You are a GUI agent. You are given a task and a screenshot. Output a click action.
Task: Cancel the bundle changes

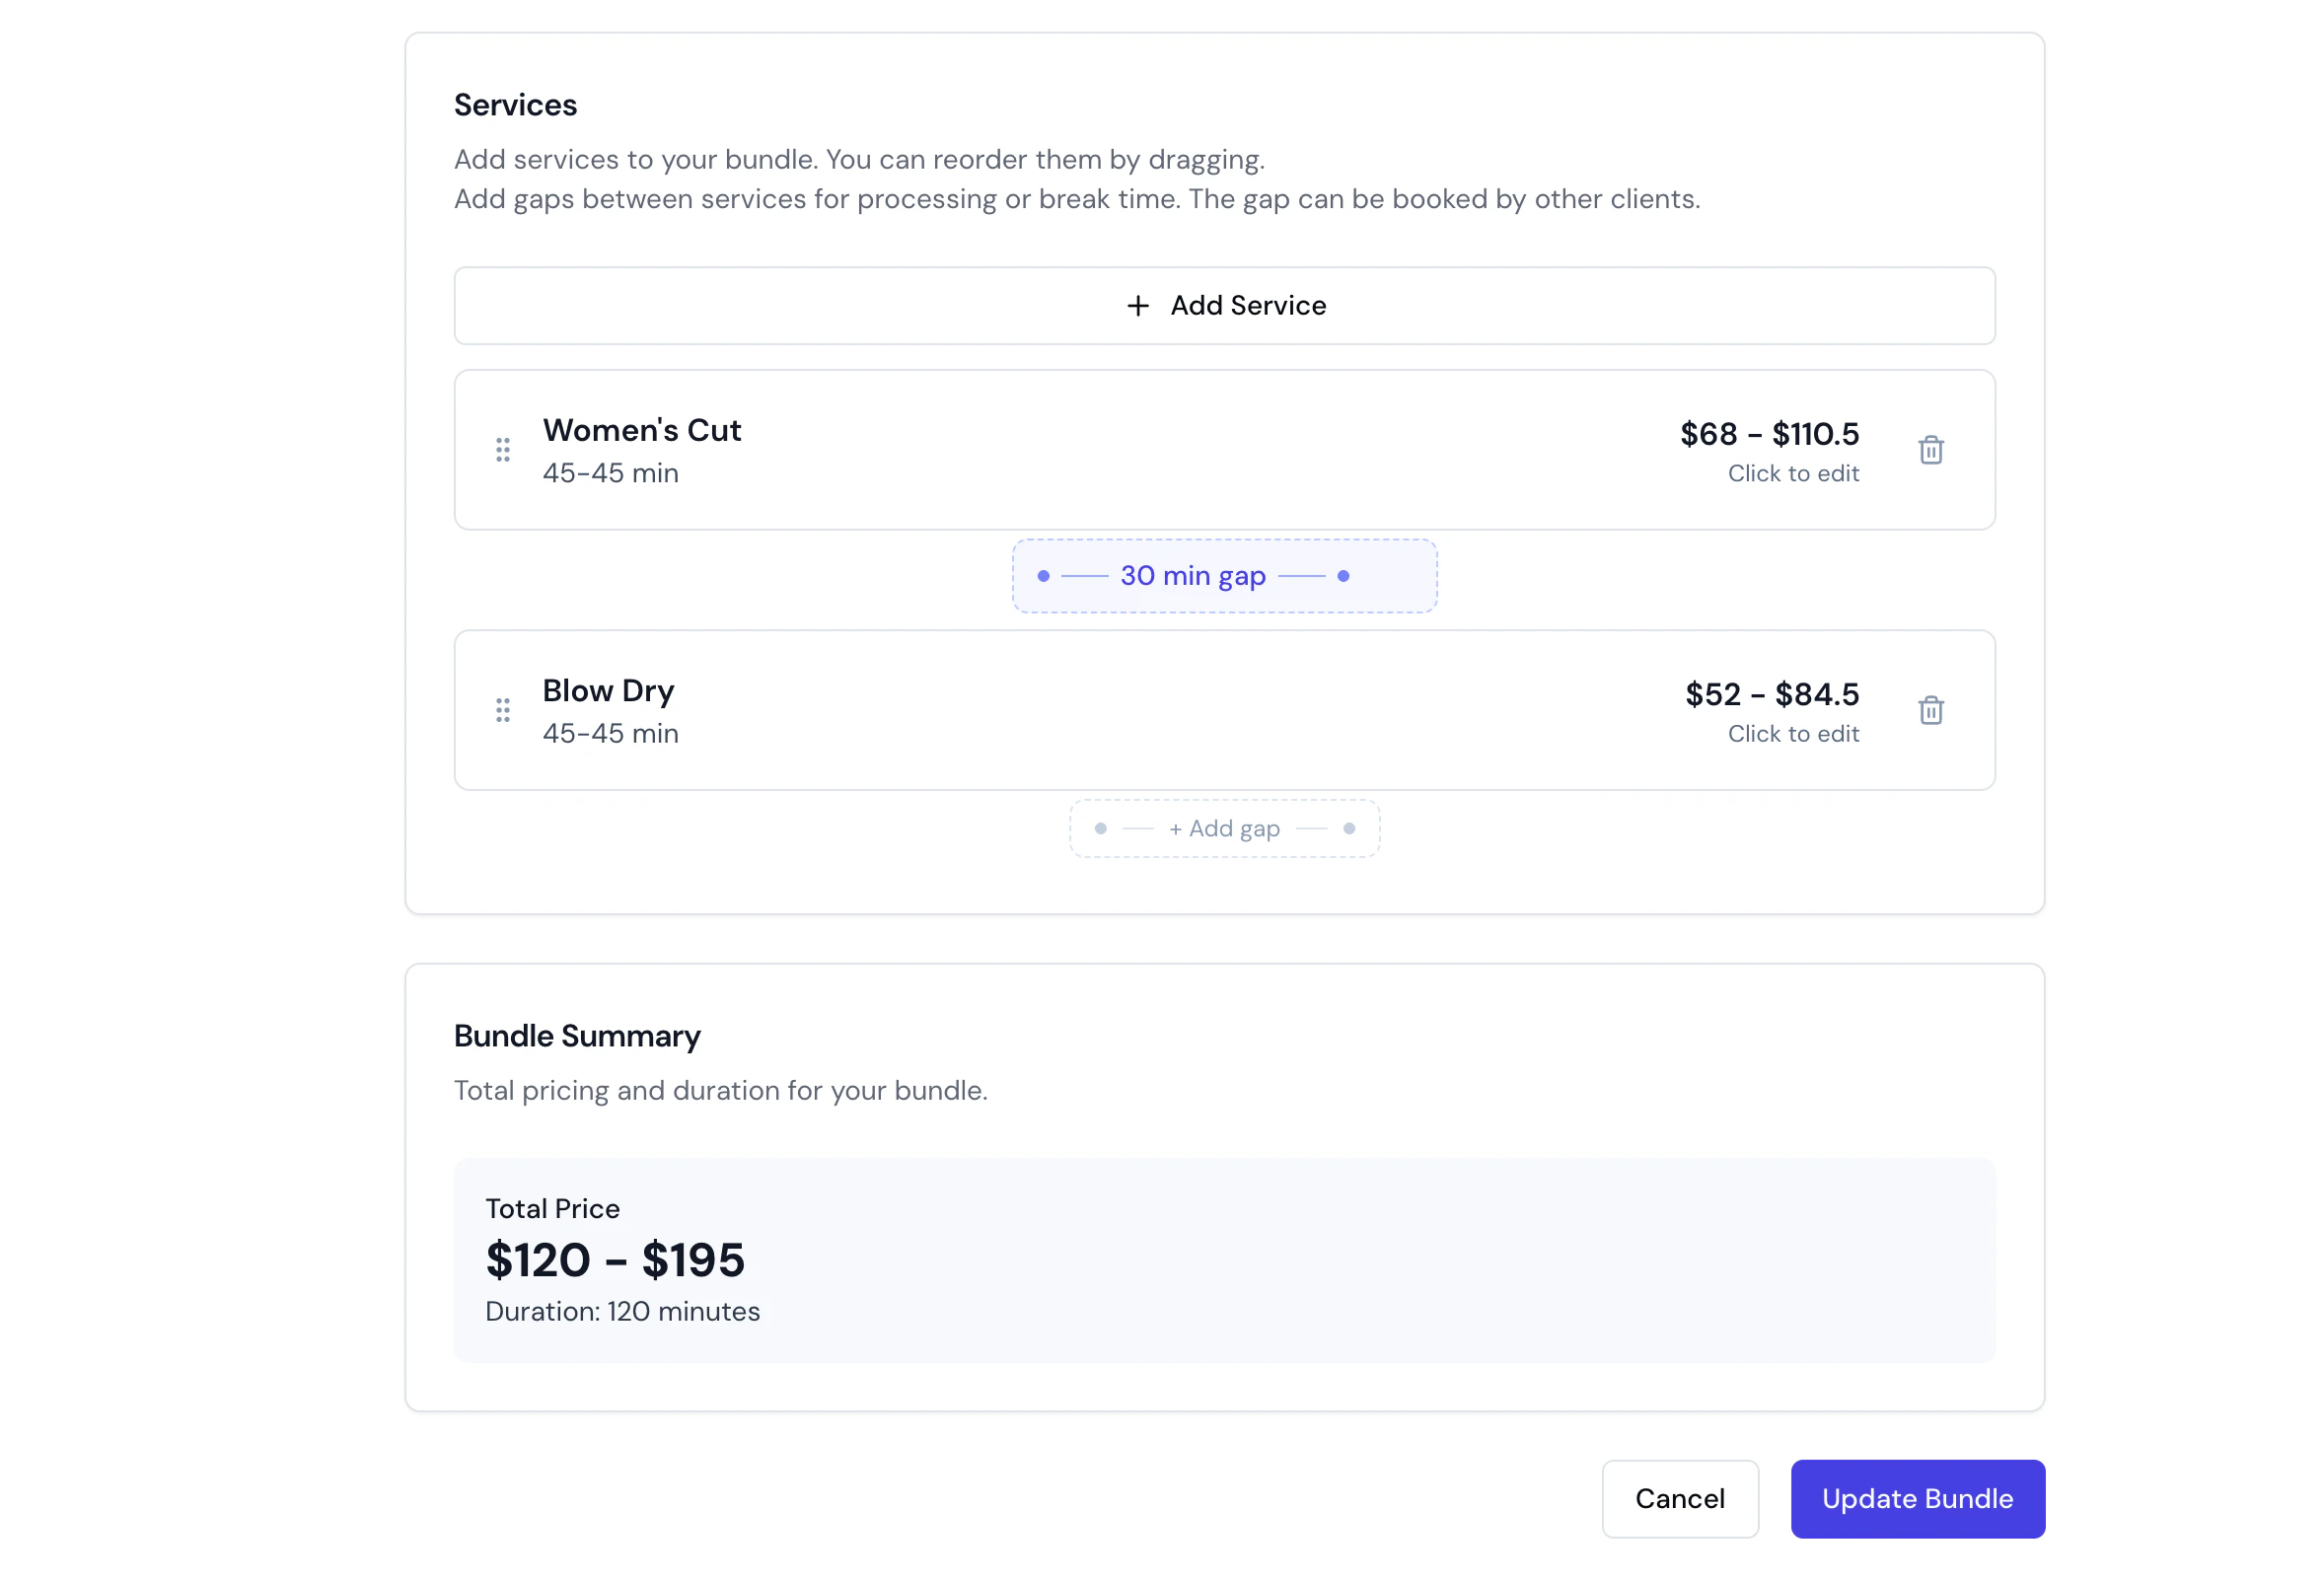pyautogui.click(x=1680, y=1498)
